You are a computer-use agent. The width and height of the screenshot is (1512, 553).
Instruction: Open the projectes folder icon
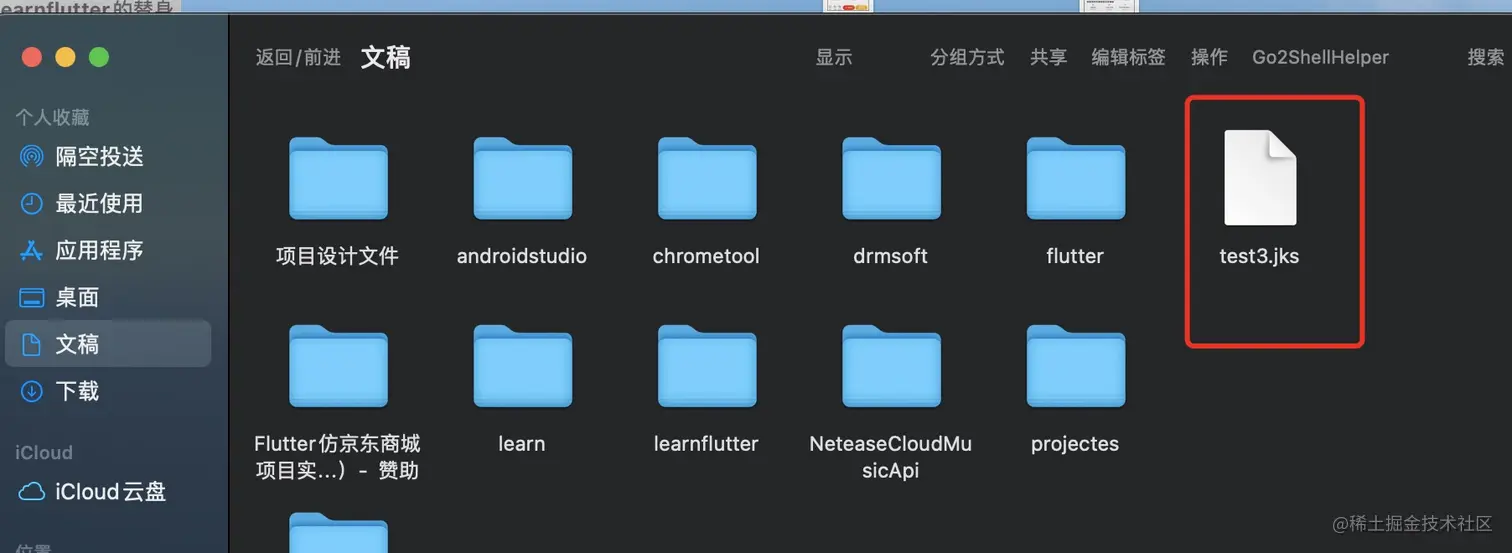coord(1075,366)
